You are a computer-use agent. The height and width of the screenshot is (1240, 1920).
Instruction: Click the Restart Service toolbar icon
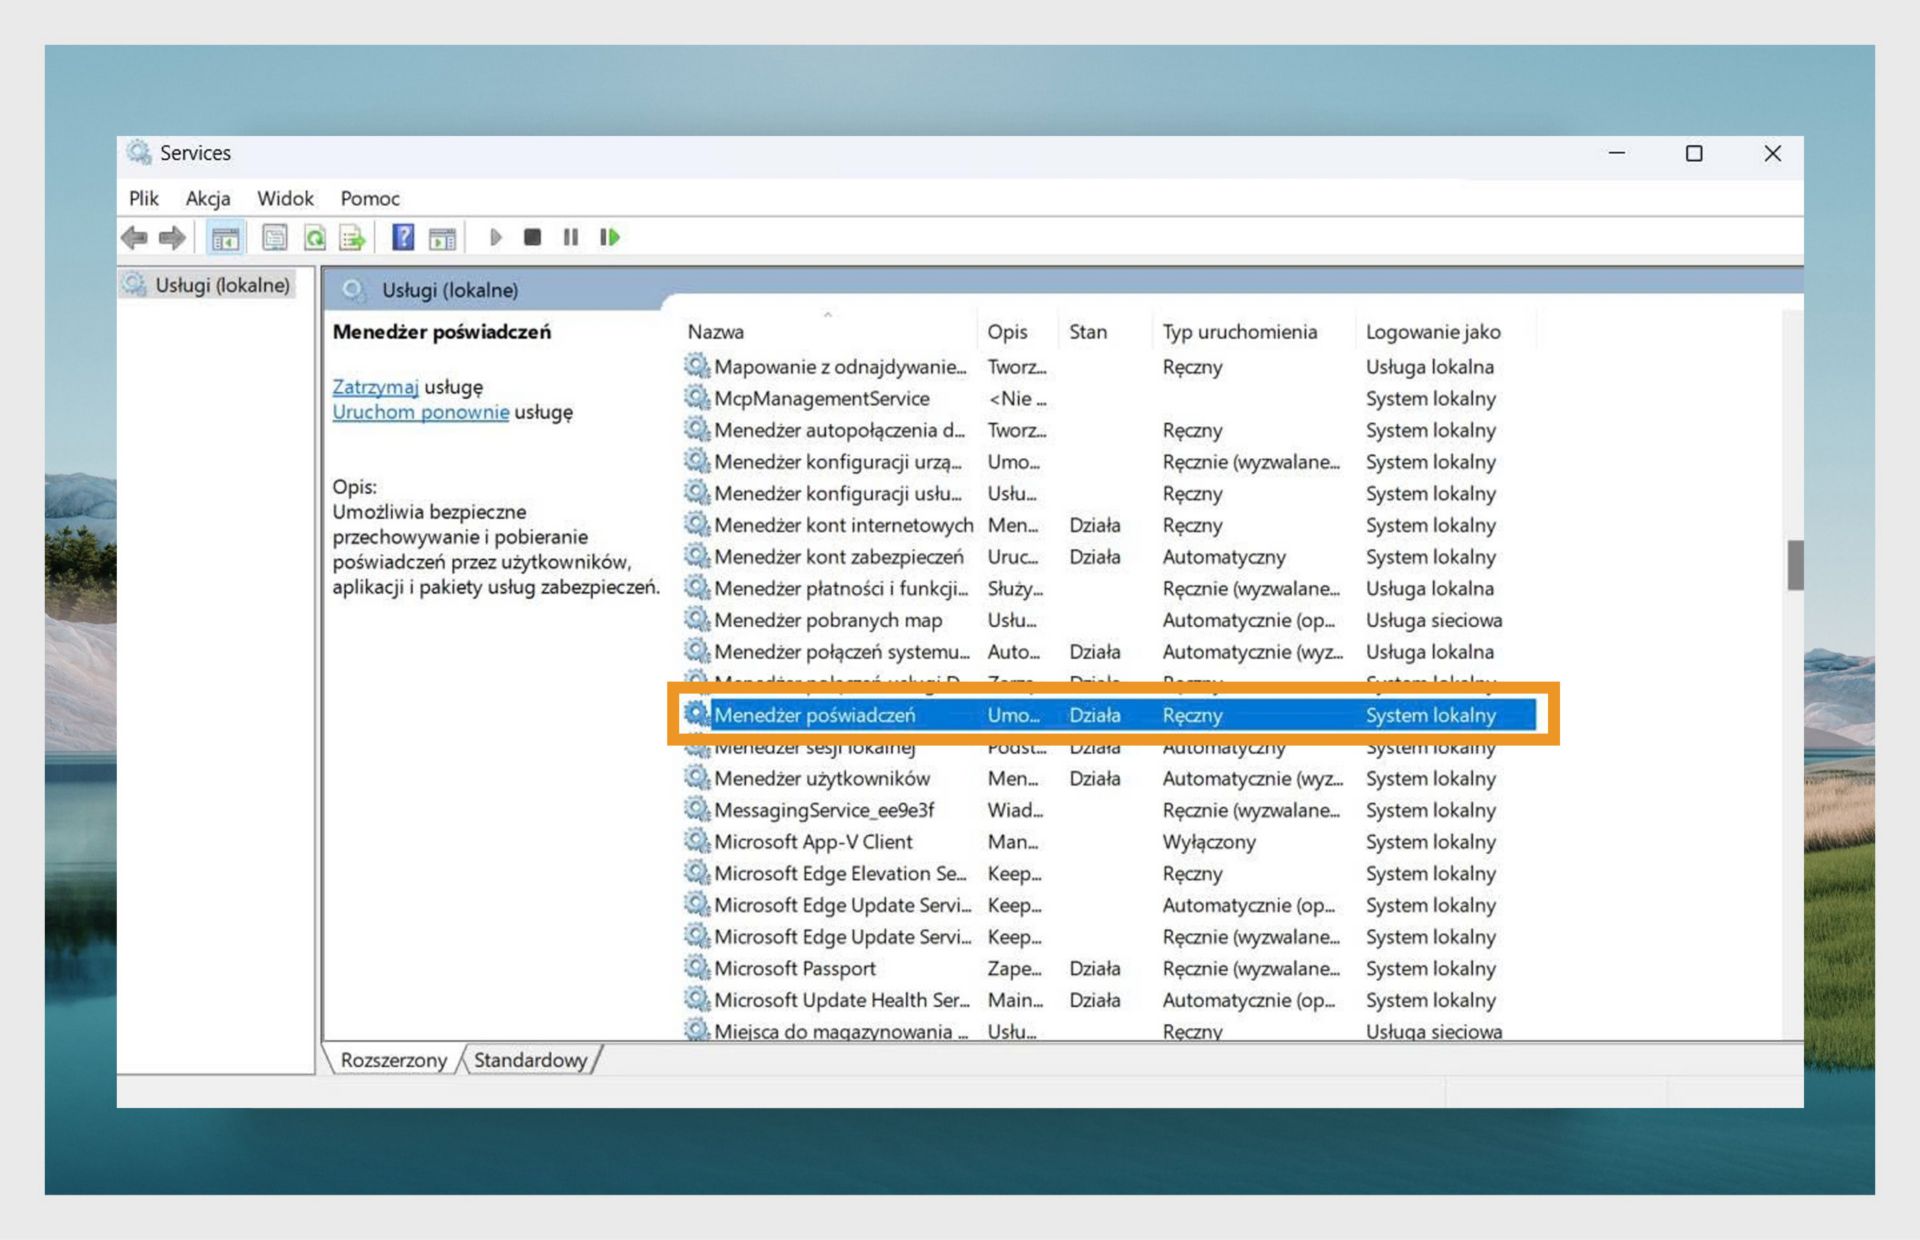[609, 237]
